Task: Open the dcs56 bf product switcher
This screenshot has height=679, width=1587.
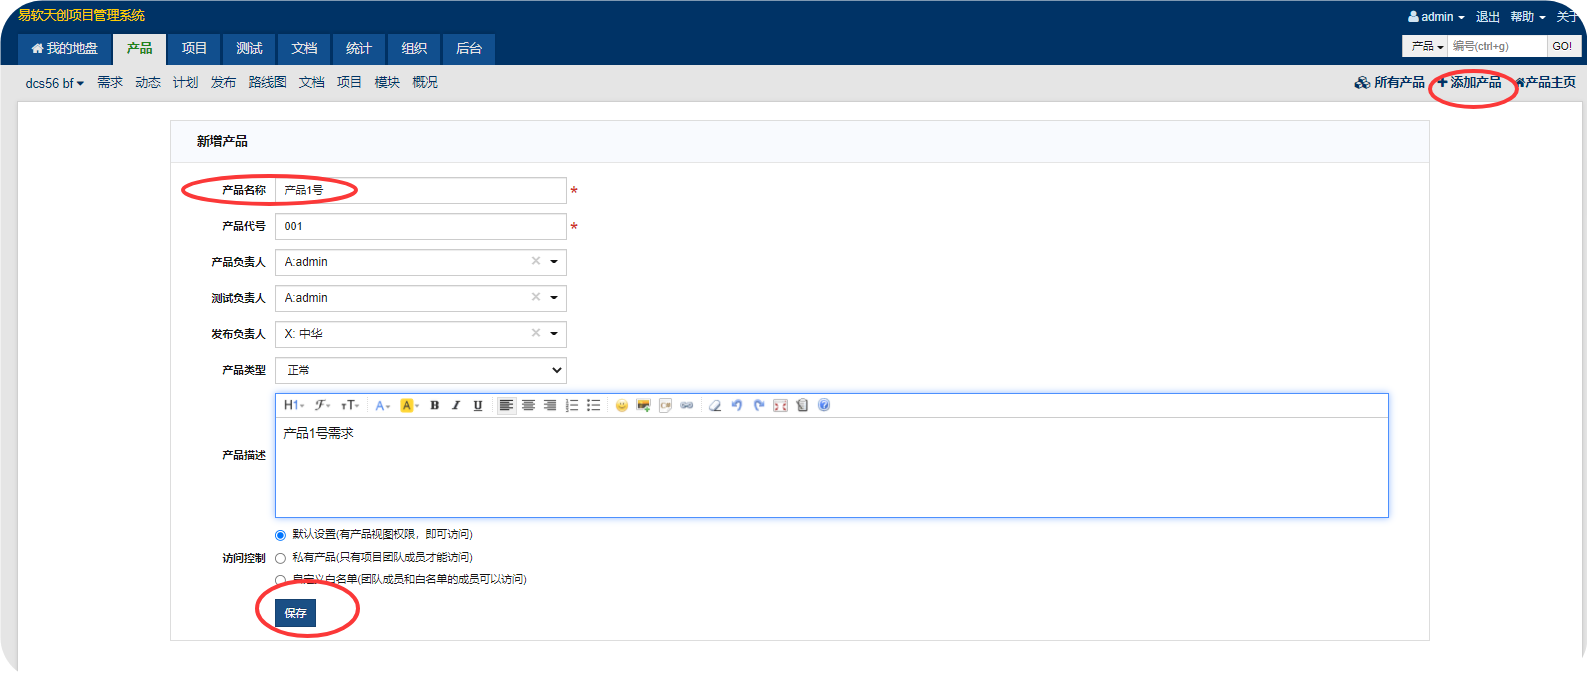Action: point(55,83)
